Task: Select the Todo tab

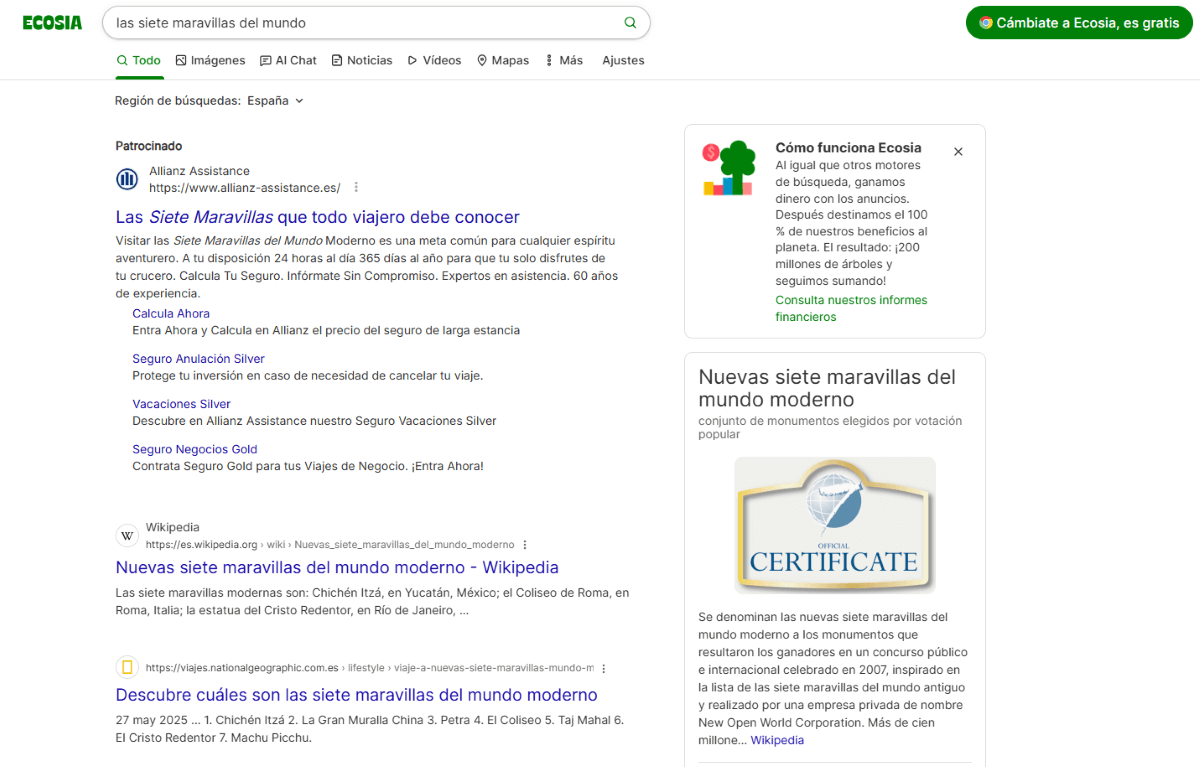Action: click(x=138, y=60)
